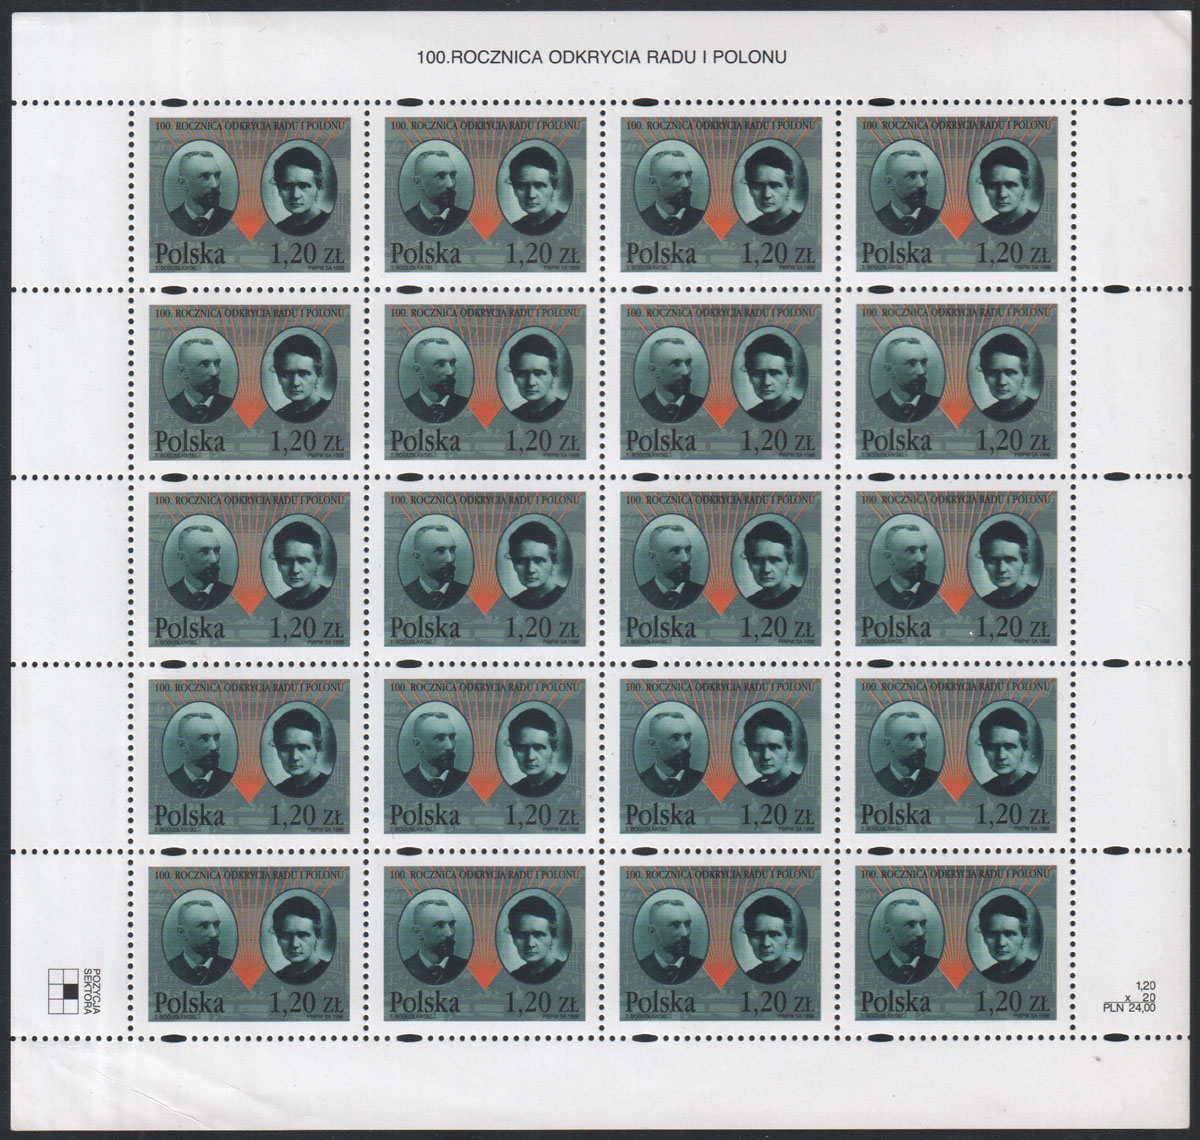Click "1,20 ZŁ" on bottom-row third-column stamp

[x=775, y=1003]
